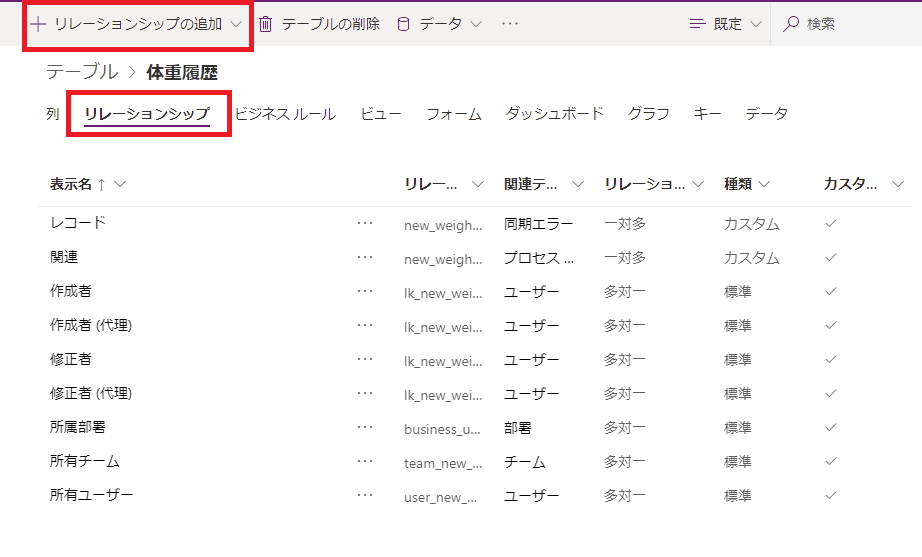Viewport: 922px width, 557px height.
Task: Open リレー... column header chevron
Action: [x=478, y=184]
